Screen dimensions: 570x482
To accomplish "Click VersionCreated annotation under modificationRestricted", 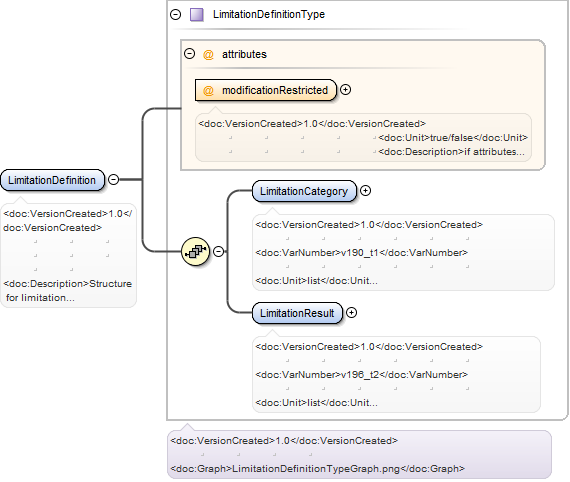I will (312, 124).
